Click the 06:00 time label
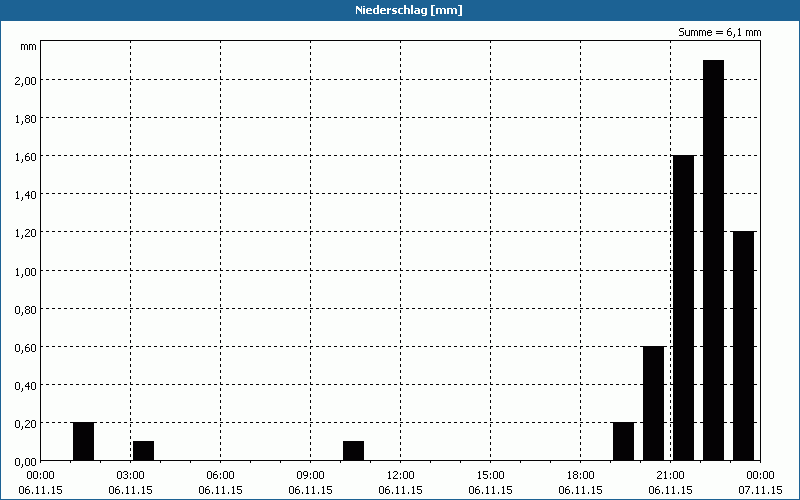 [x=220, y=476]
